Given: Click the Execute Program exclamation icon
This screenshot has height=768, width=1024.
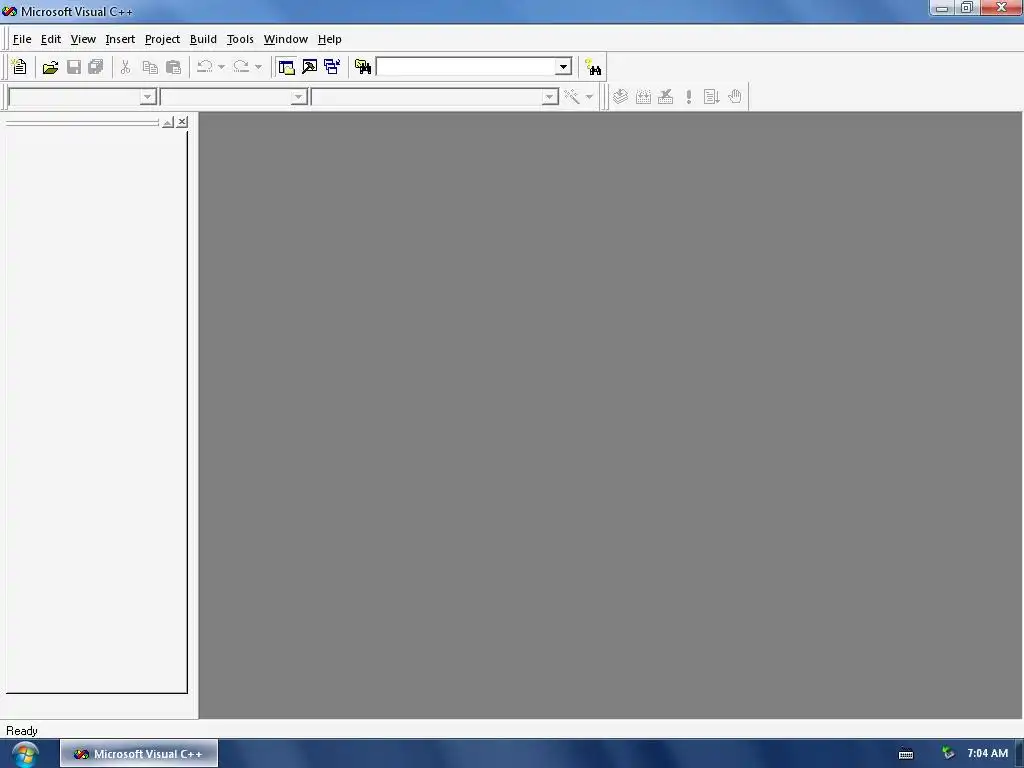Looking at the screenshot, I should [689, 97].
